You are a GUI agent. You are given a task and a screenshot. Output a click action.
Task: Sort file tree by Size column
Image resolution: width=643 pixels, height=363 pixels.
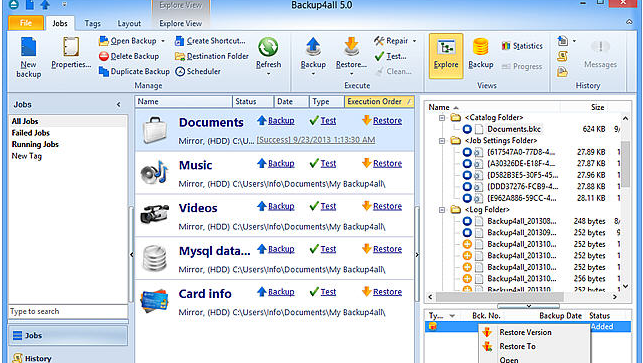[x=597, y=107]
